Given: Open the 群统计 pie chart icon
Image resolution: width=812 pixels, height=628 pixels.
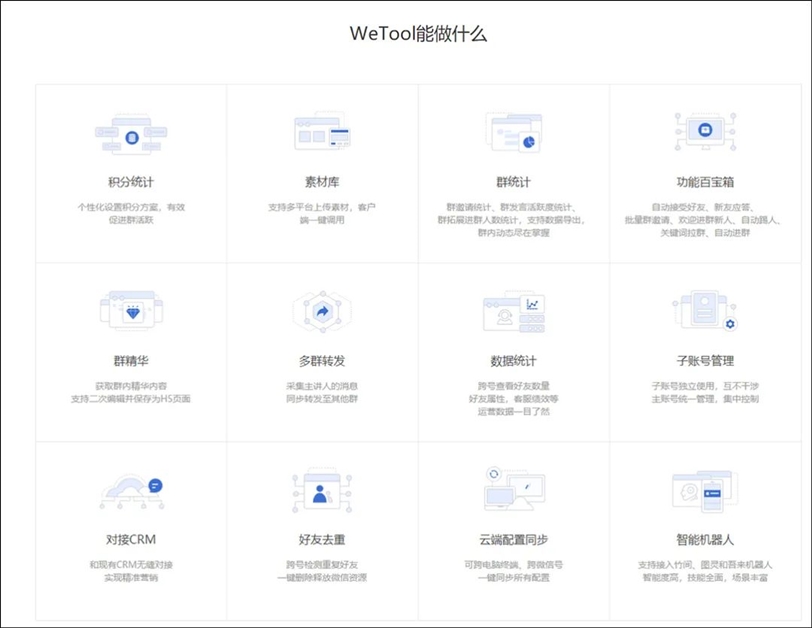Looking at the screenshot, I should tap(514, 132).
